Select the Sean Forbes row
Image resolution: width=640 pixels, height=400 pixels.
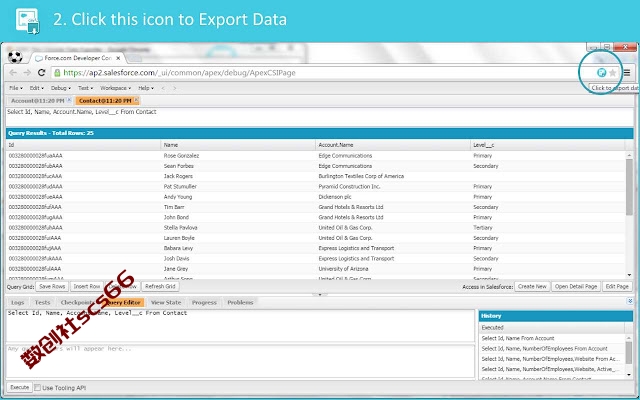[316, 166]
